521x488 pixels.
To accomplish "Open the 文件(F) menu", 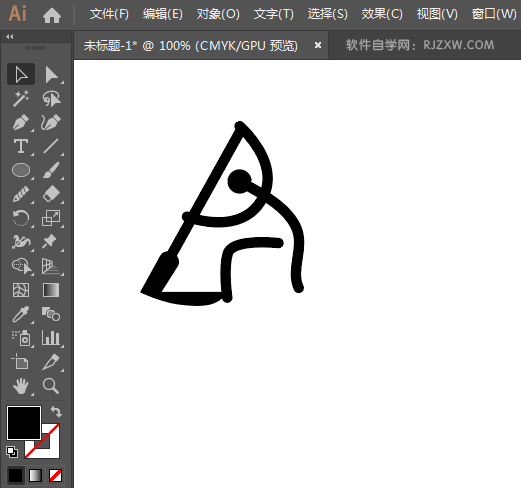I will coord(109,14).
